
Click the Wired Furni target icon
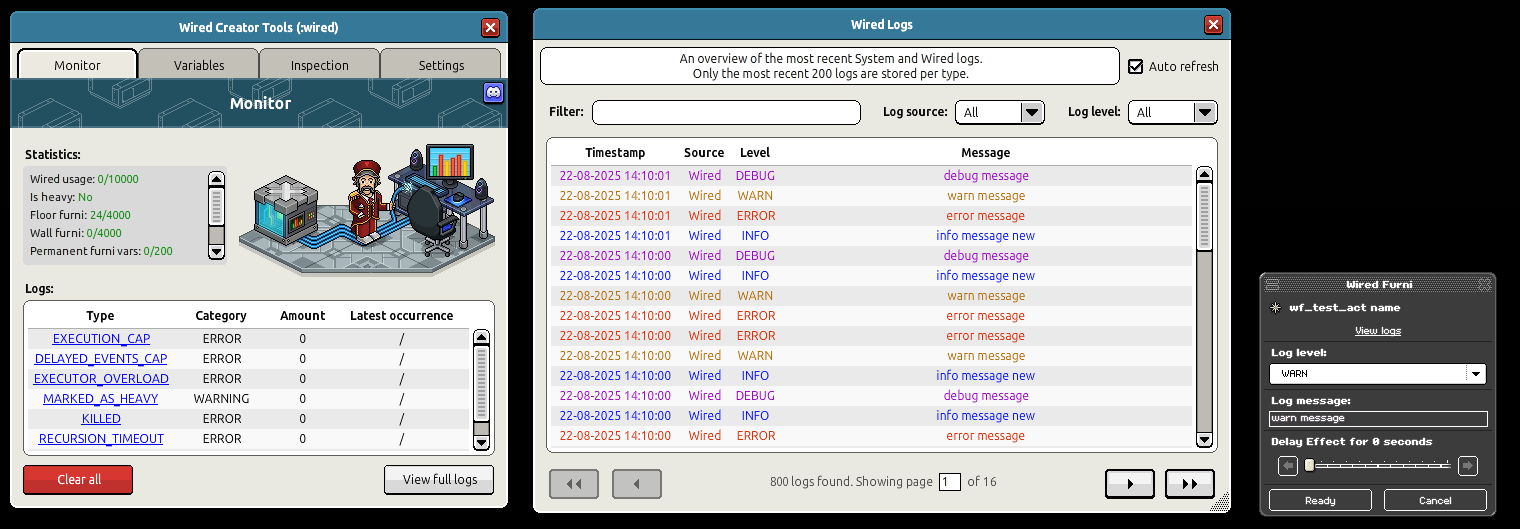tap(1275, 308)
